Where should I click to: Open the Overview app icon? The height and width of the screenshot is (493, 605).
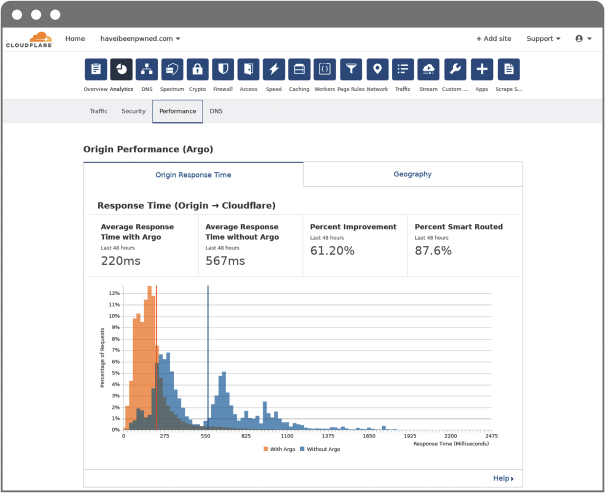click(x=96, y=69)
